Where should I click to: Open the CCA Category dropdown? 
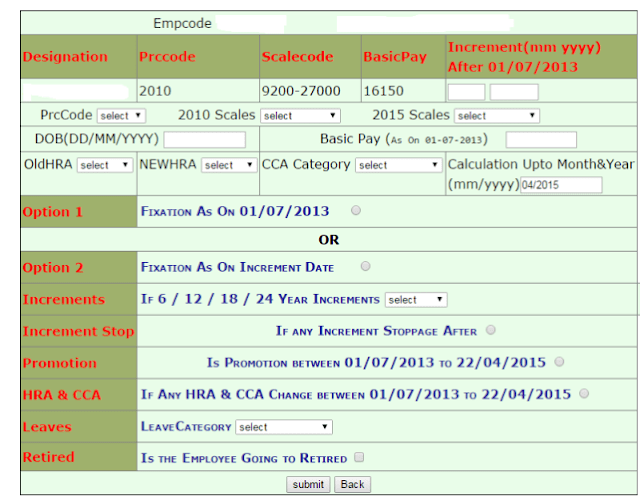pos(398,165)
